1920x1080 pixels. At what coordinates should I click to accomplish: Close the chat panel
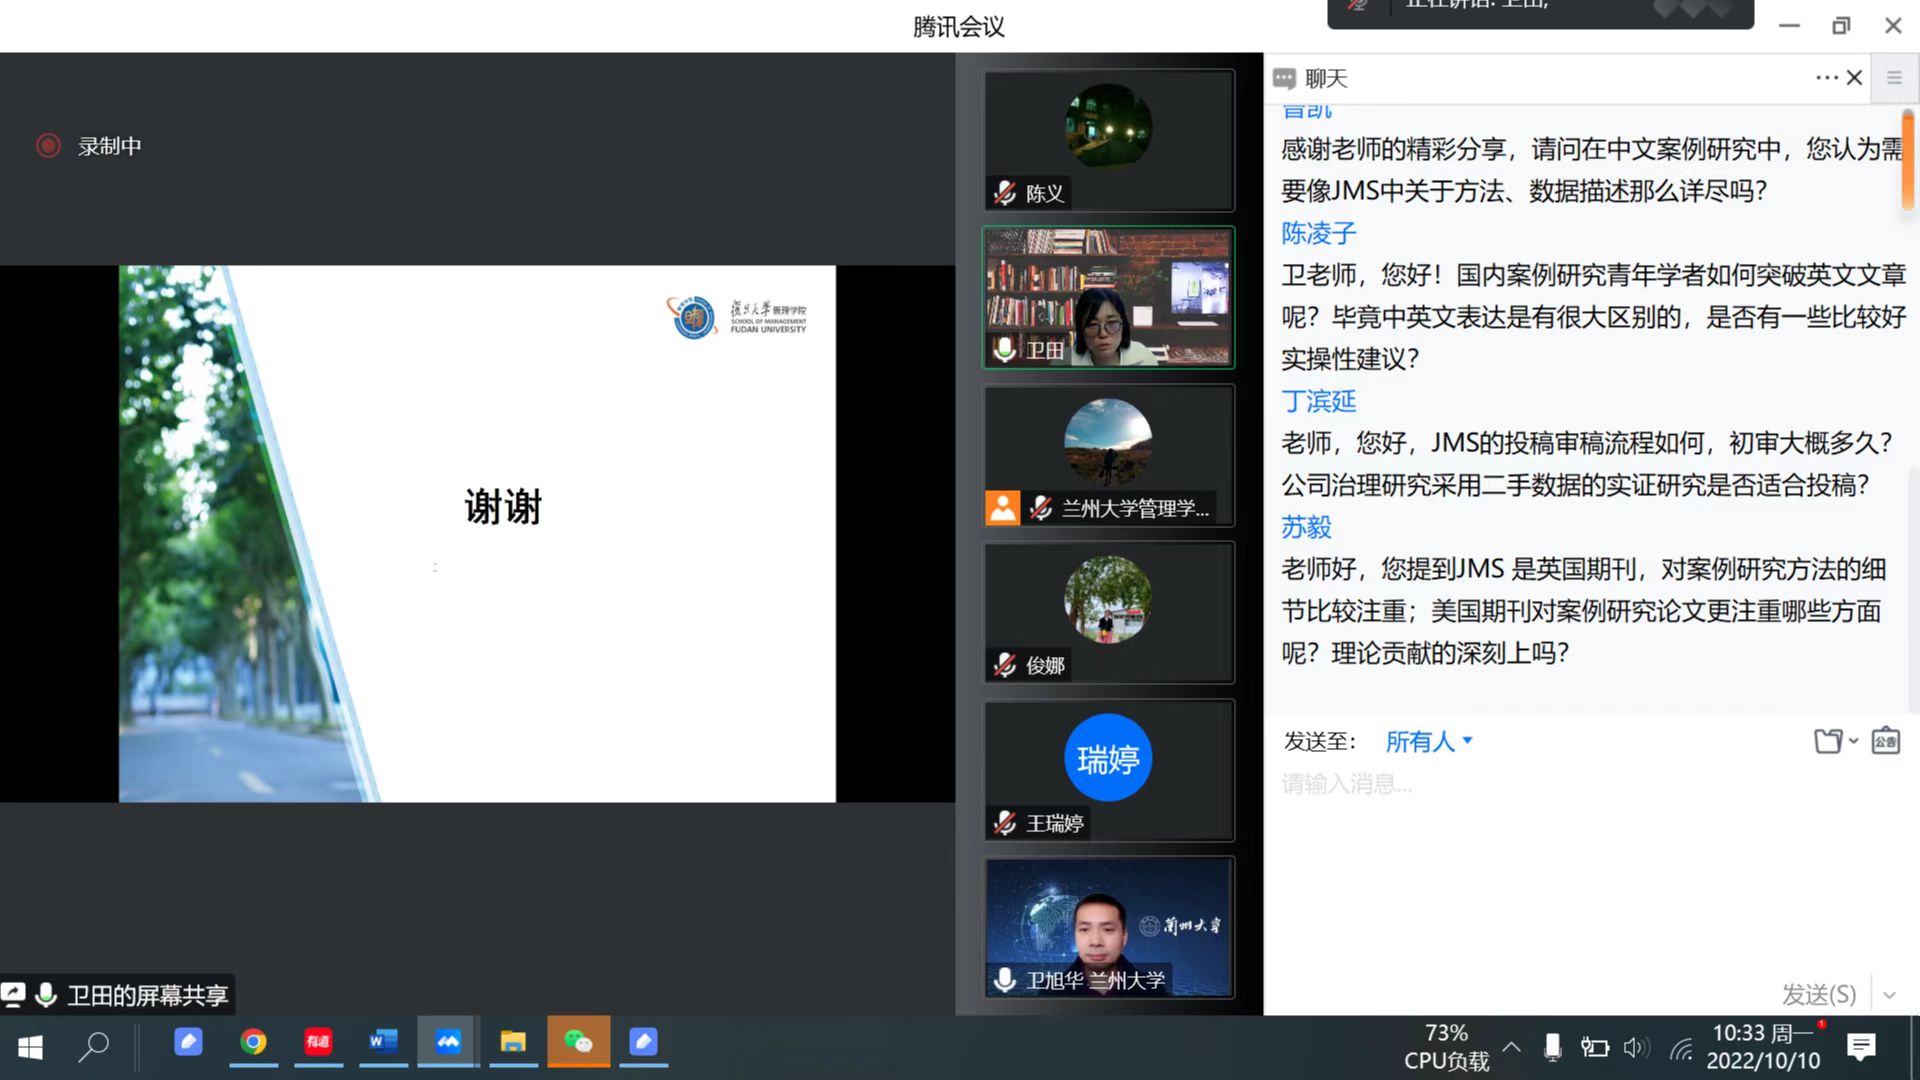point(1854,78)
